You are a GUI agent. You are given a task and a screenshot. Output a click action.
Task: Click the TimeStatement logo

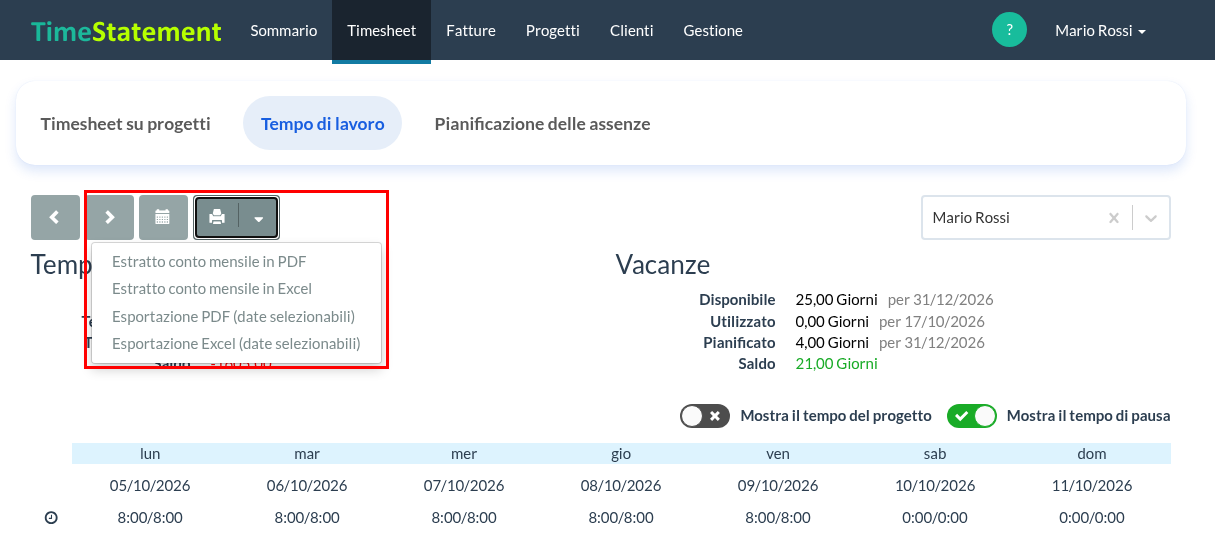[x=126, y=30]
